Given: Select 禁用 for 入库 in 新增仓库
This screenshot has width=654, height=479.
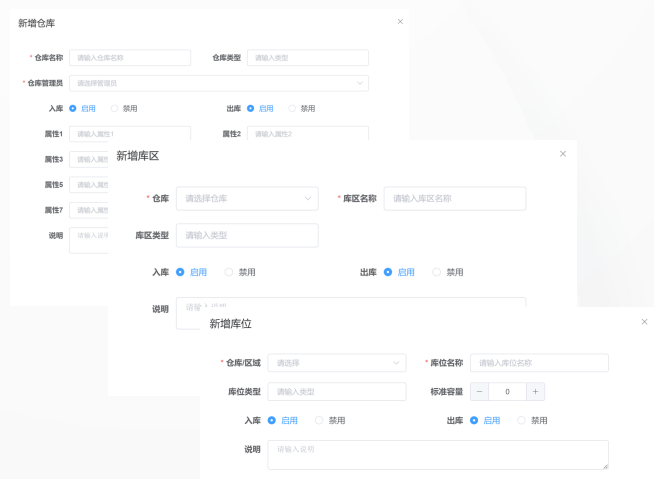Looking at the screenshot, I should [115, 108].
